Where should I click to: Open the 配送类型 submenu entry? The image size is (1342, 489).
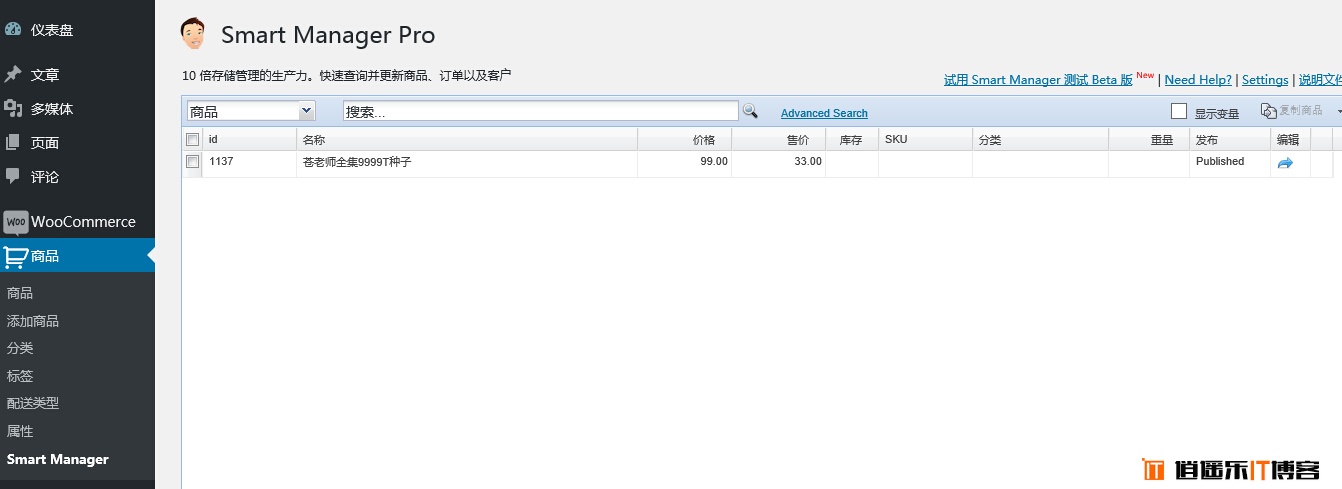click(x=33, y=403)
